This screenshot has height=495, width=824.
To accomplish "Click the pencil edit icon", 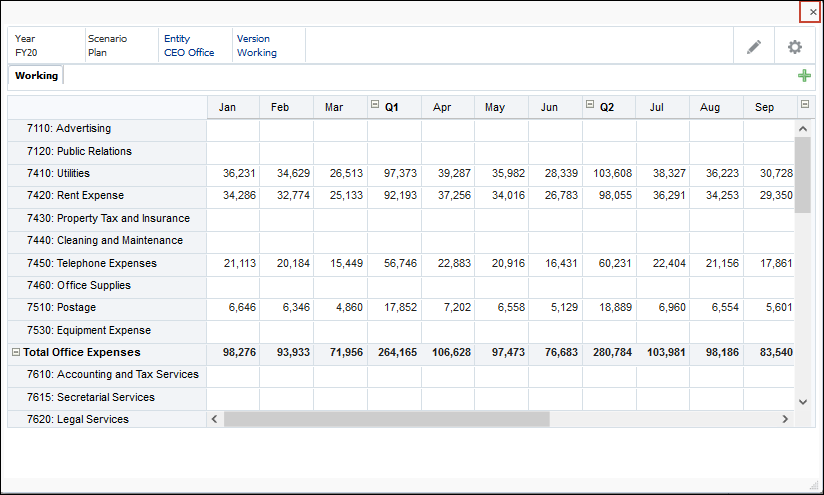I will click(x=754, y=47).
